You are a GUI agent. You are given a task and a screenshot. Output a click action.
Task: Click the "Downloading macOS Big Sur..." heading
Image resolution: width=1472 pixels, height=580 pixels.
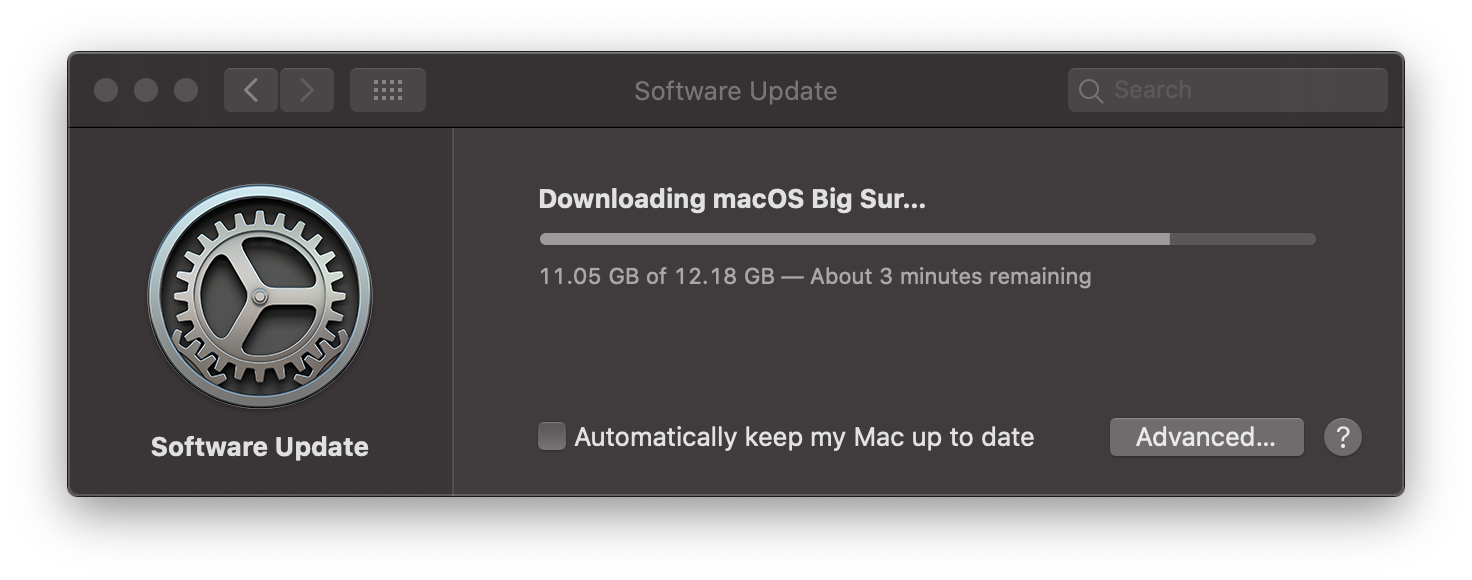point(732,199)
